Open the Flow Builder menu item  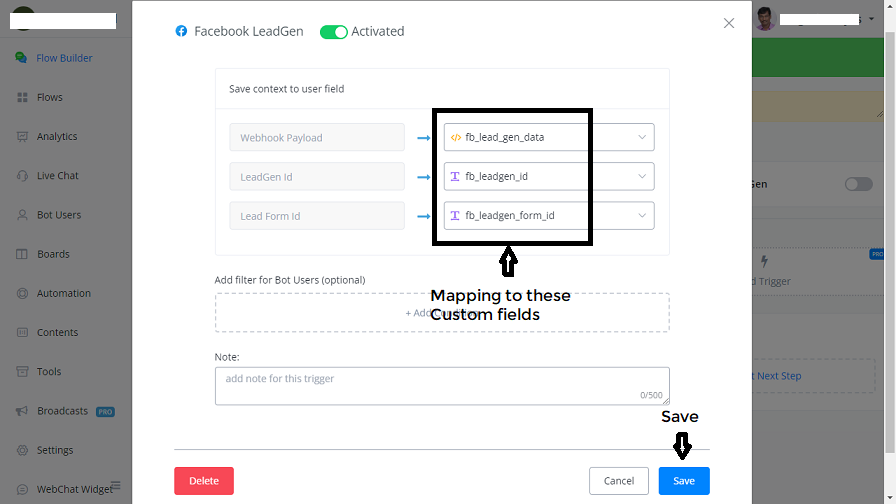point(64,58)
